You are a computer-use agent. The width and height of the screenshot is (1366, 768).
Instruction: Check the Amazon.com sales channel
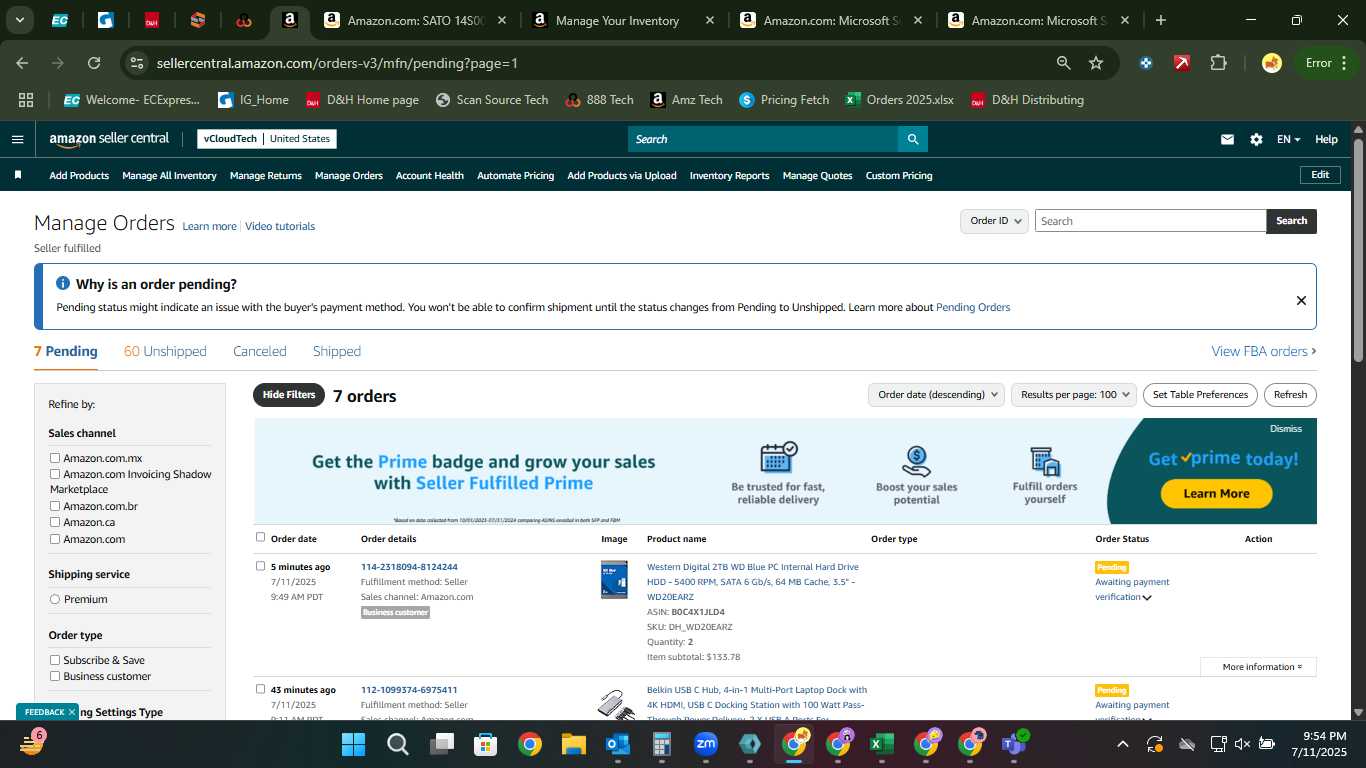[55, 539]
